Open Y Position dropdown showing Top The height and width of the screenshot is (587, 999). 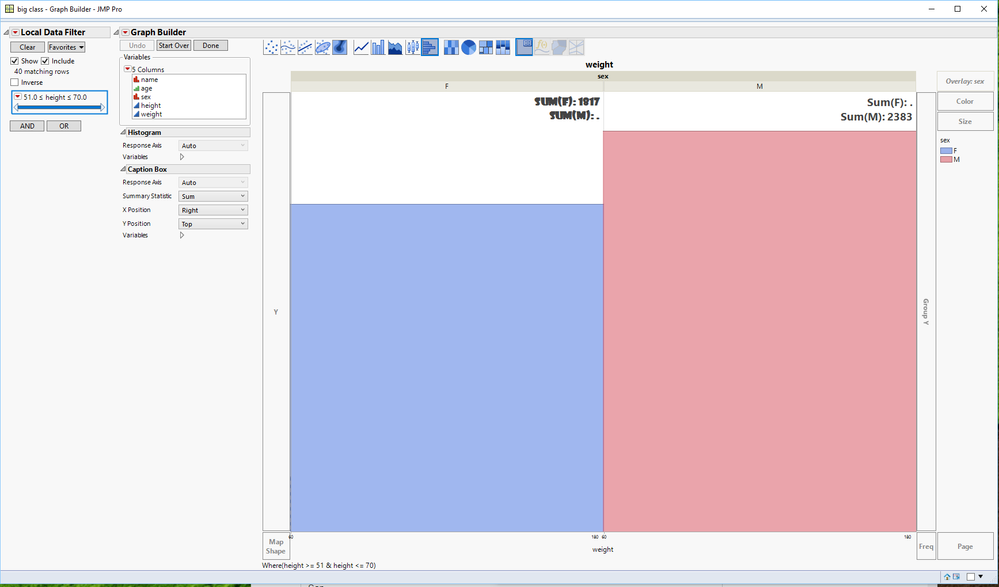click(x=213, y=224)
